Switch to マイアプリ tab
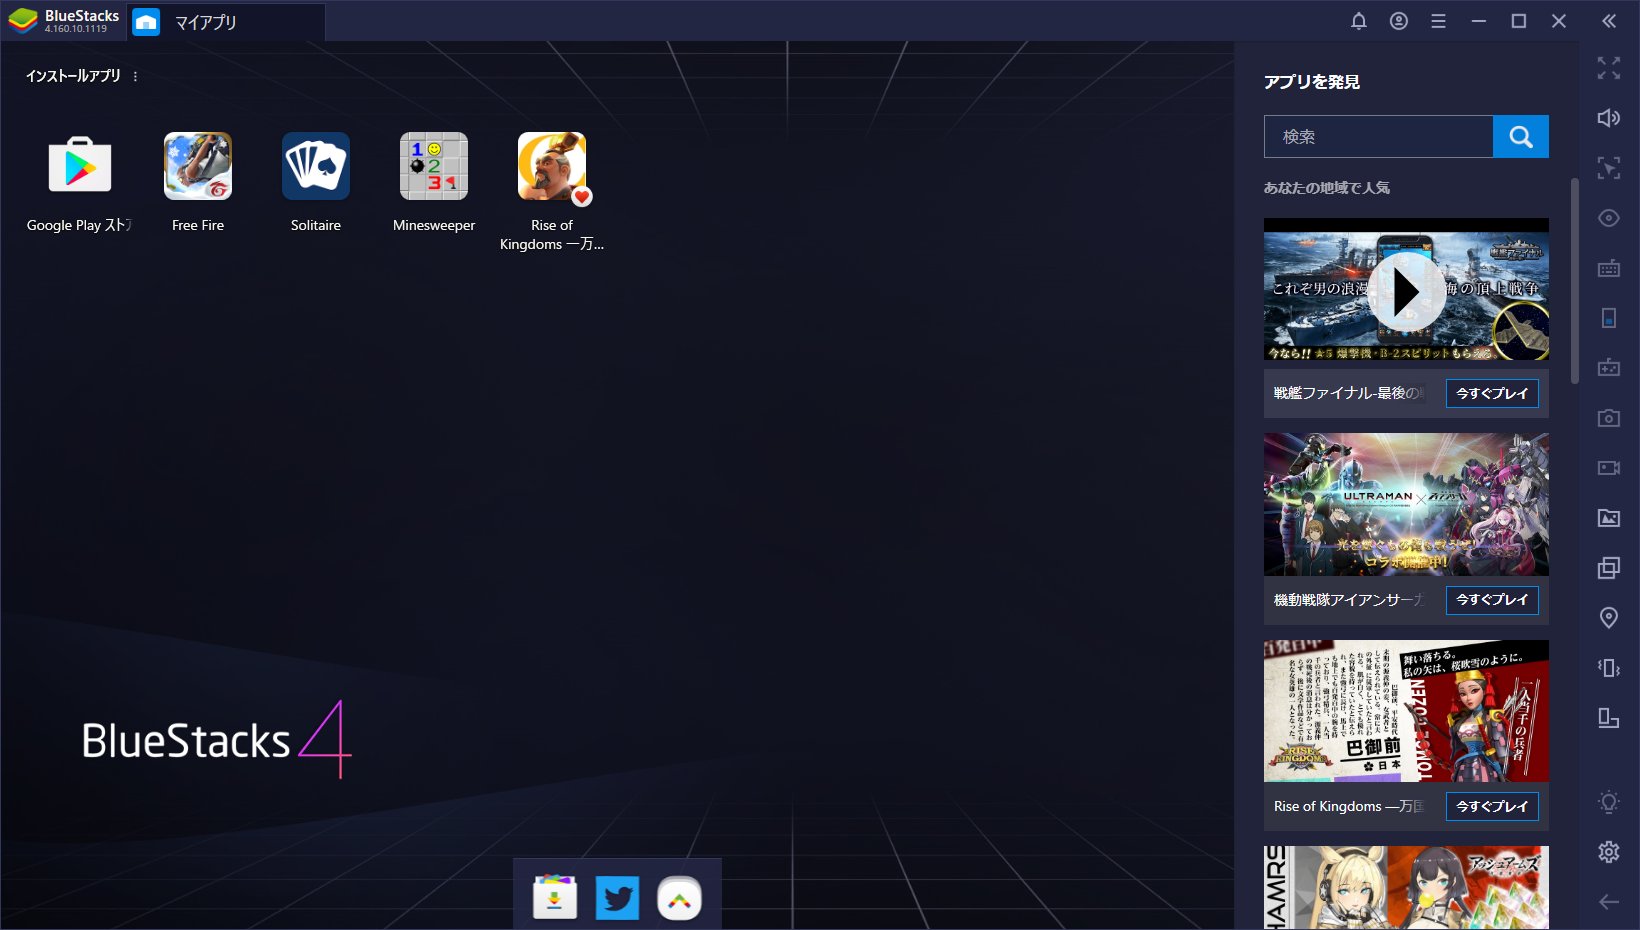The image size is (1640, 930). (x=226, y=22)
